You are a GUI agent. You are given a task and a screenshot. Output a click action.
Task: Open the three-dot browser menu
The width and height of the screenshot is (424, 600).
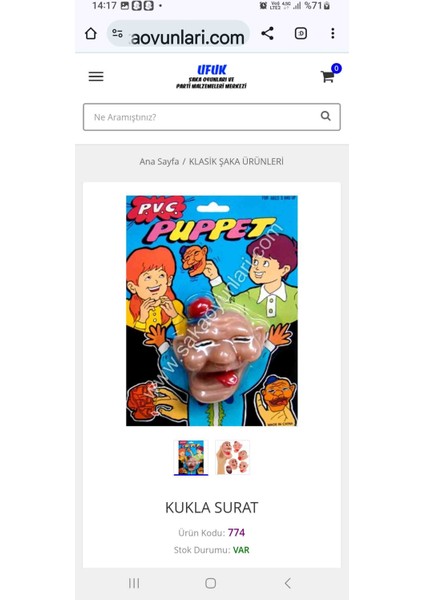pyautogui.click(x=333, y=33)
